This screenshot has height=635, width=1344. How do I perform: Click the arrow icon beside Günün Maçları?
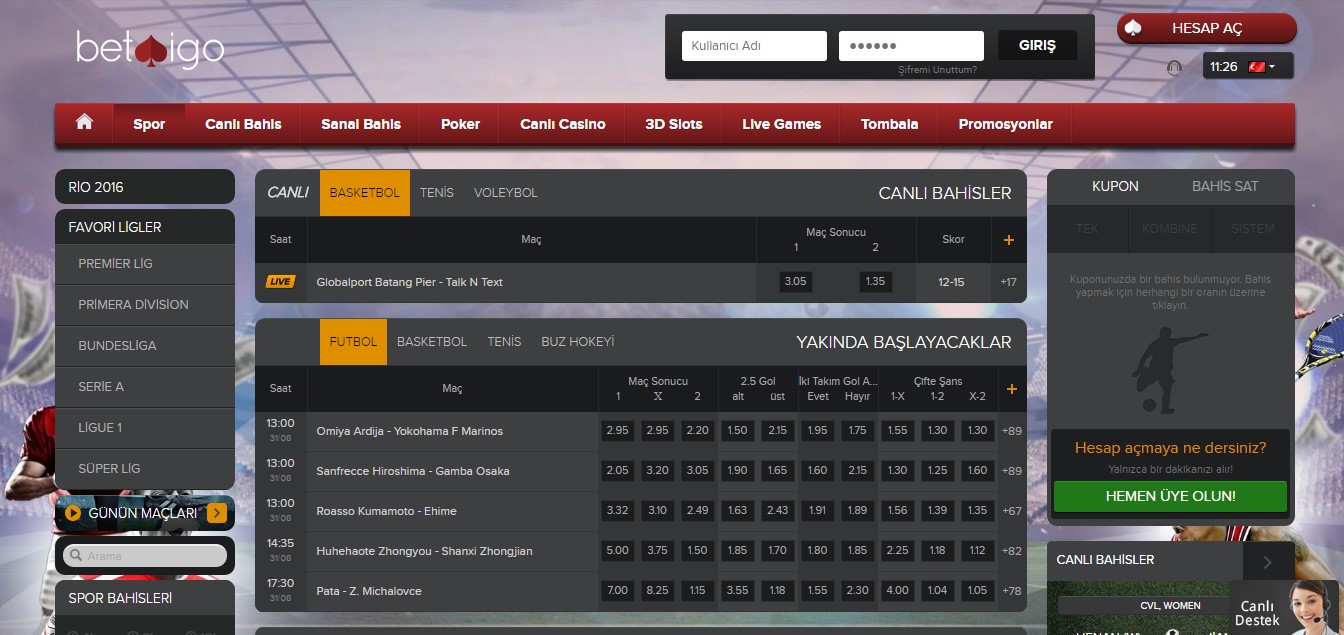[217, 514]
